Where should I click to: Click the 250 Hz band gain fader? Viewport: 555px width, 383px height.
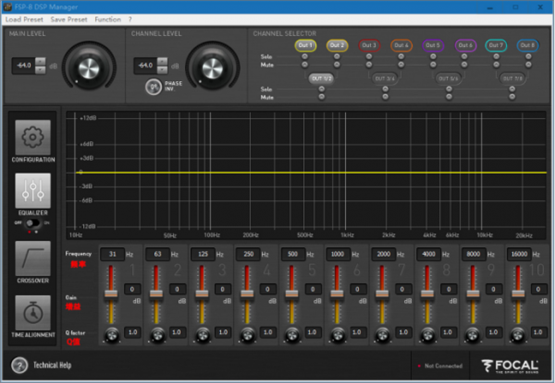click(247, 295)
